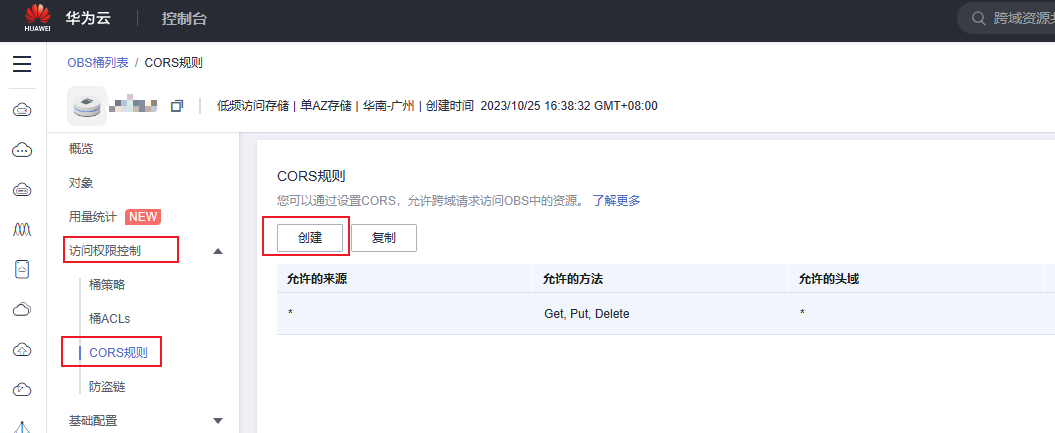Collapse the 访问权限控制 section arrow

point(218,251)
